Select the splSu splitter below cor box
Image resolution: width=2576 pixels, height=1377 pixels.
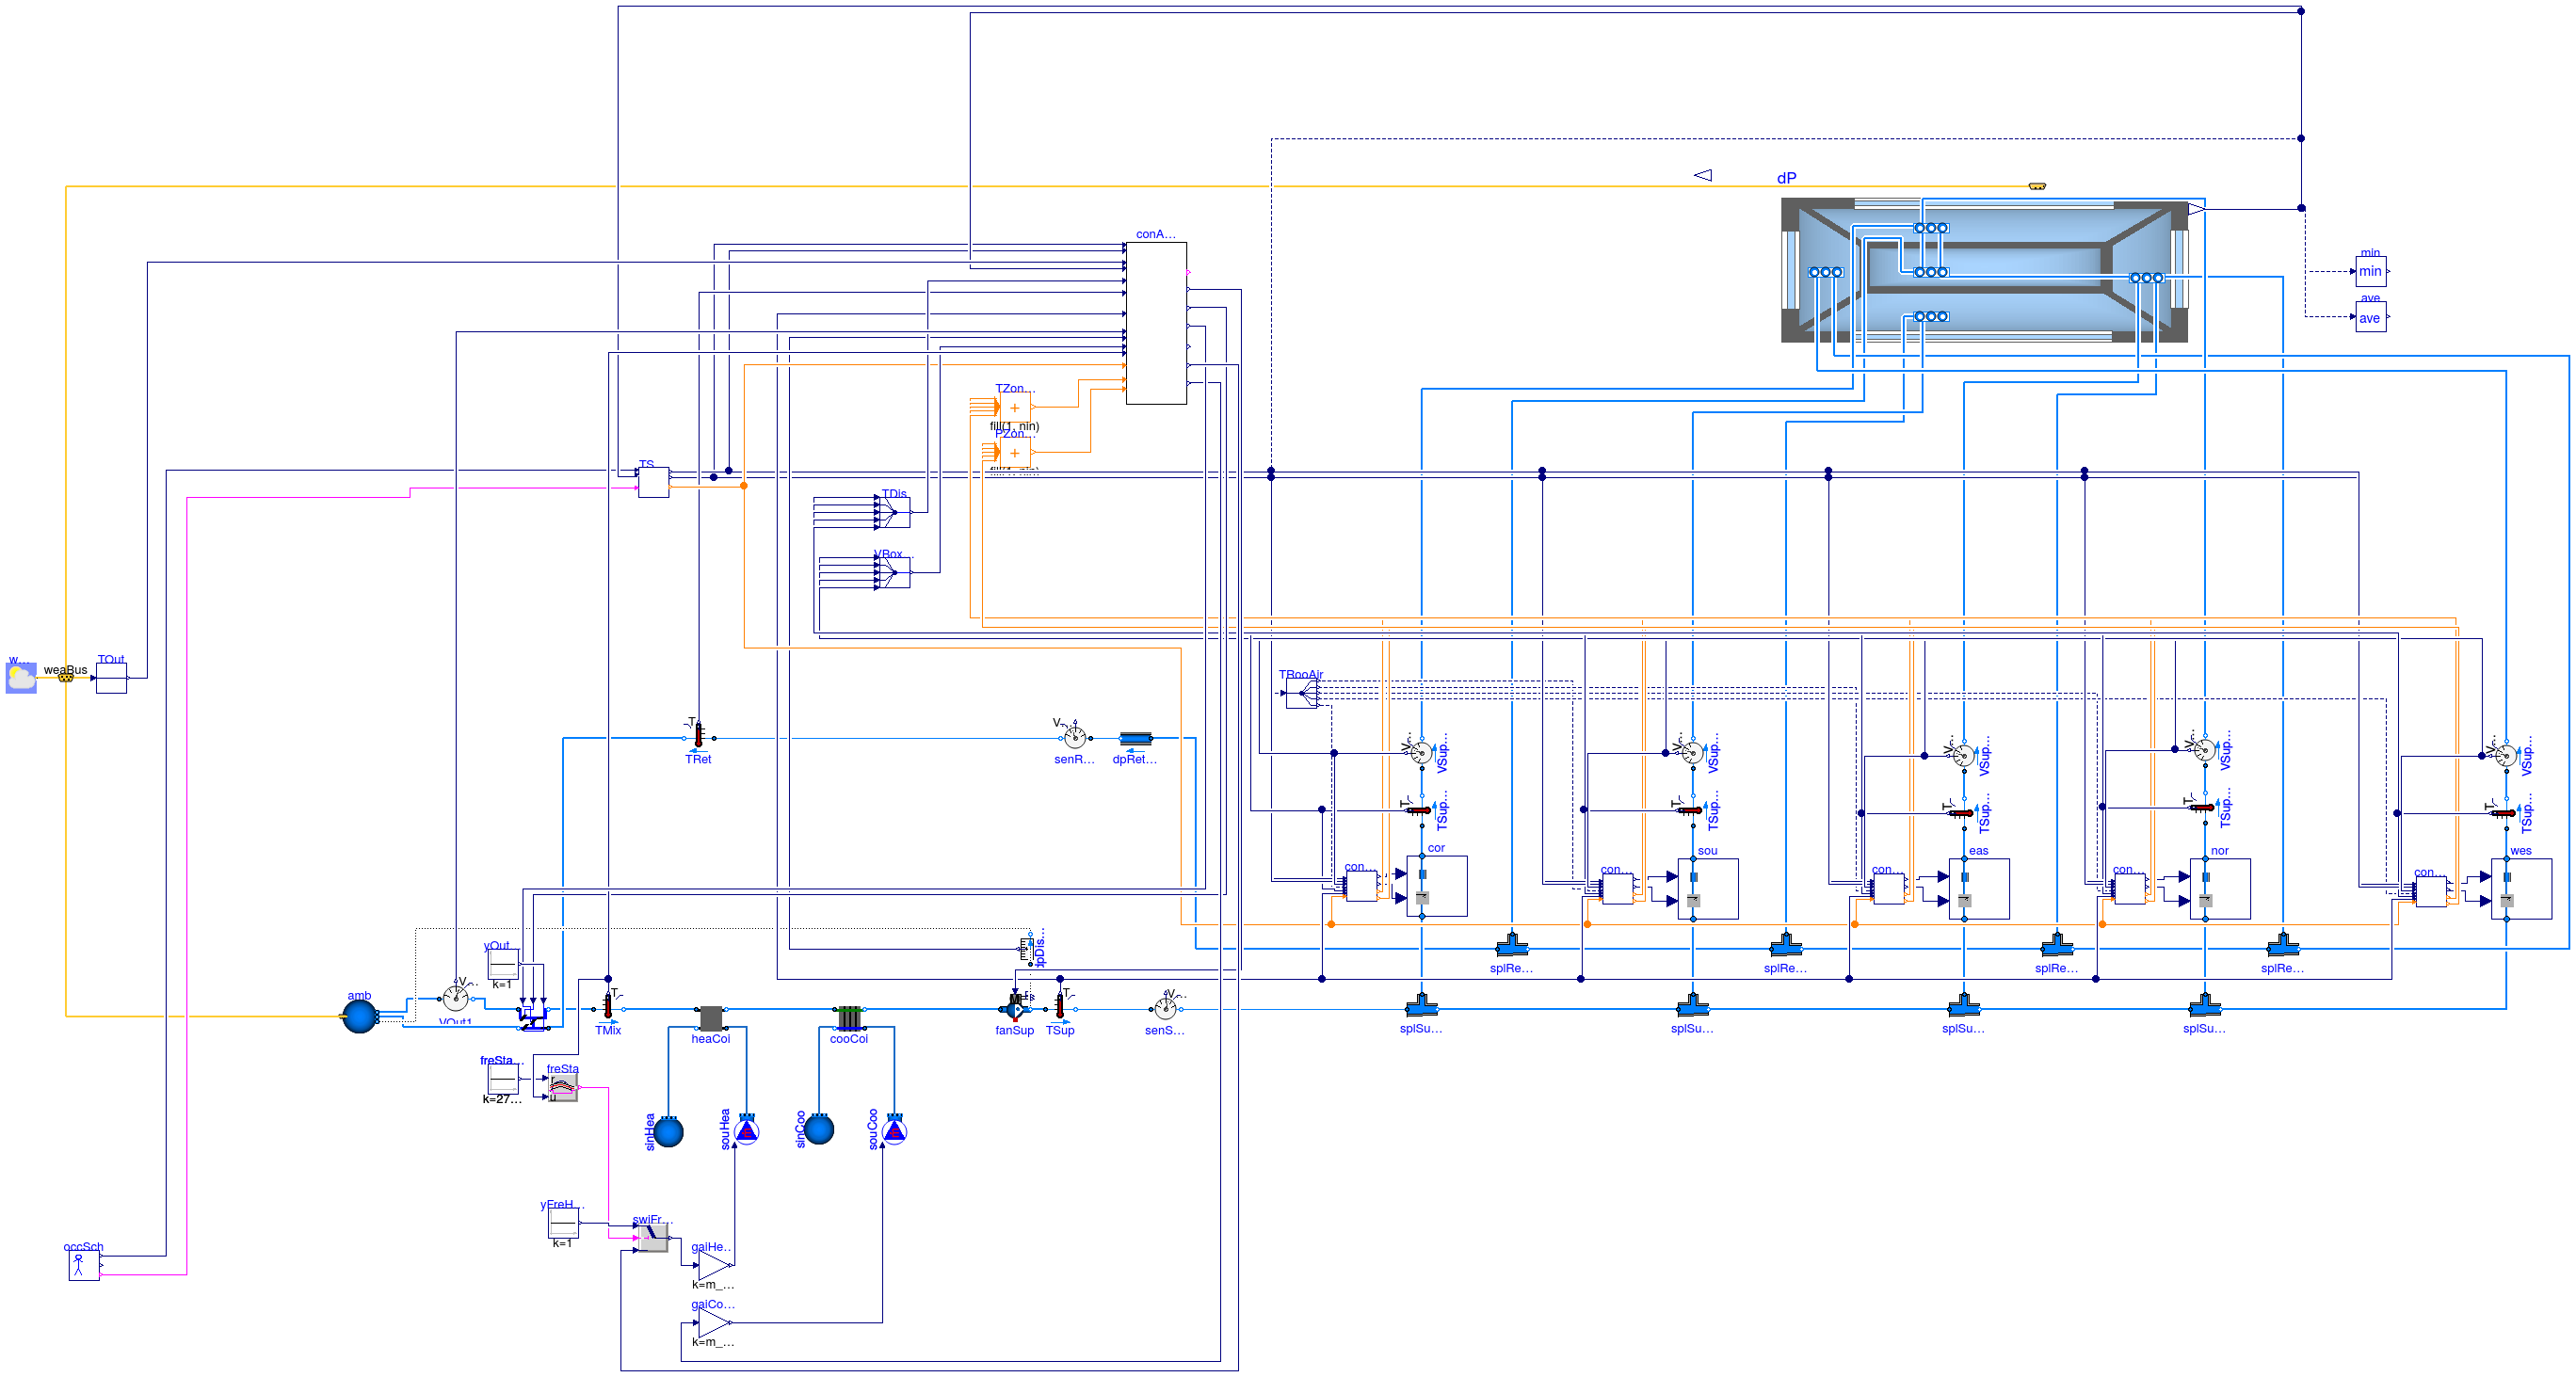(x=1421, y=1005)
